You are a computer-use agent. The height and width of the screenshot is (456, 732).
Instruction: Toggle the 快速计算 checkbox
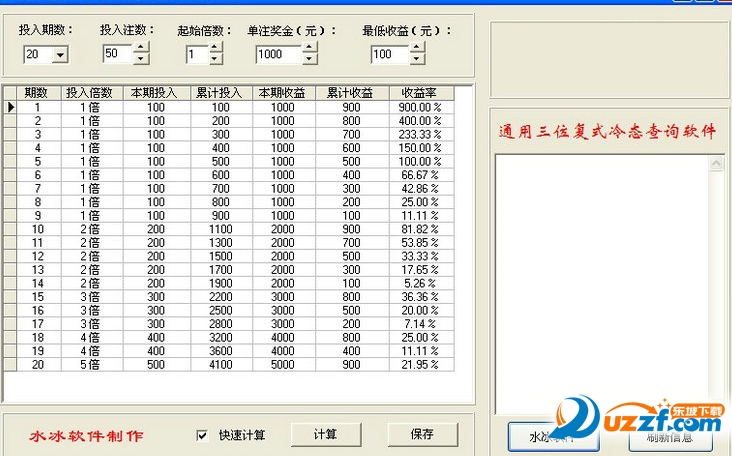pyautogui.click(x=202, y=435)
